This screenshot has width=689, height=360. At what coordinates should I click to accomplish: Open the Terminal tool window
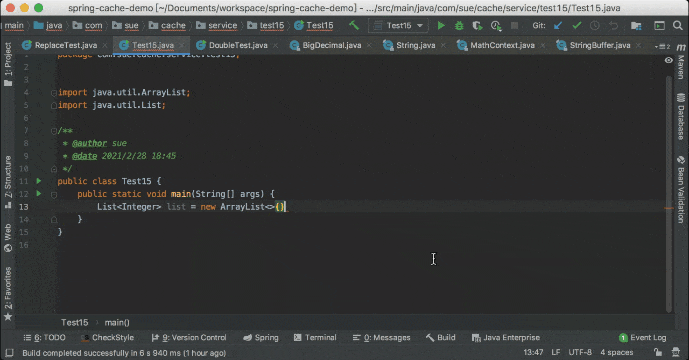315,338
